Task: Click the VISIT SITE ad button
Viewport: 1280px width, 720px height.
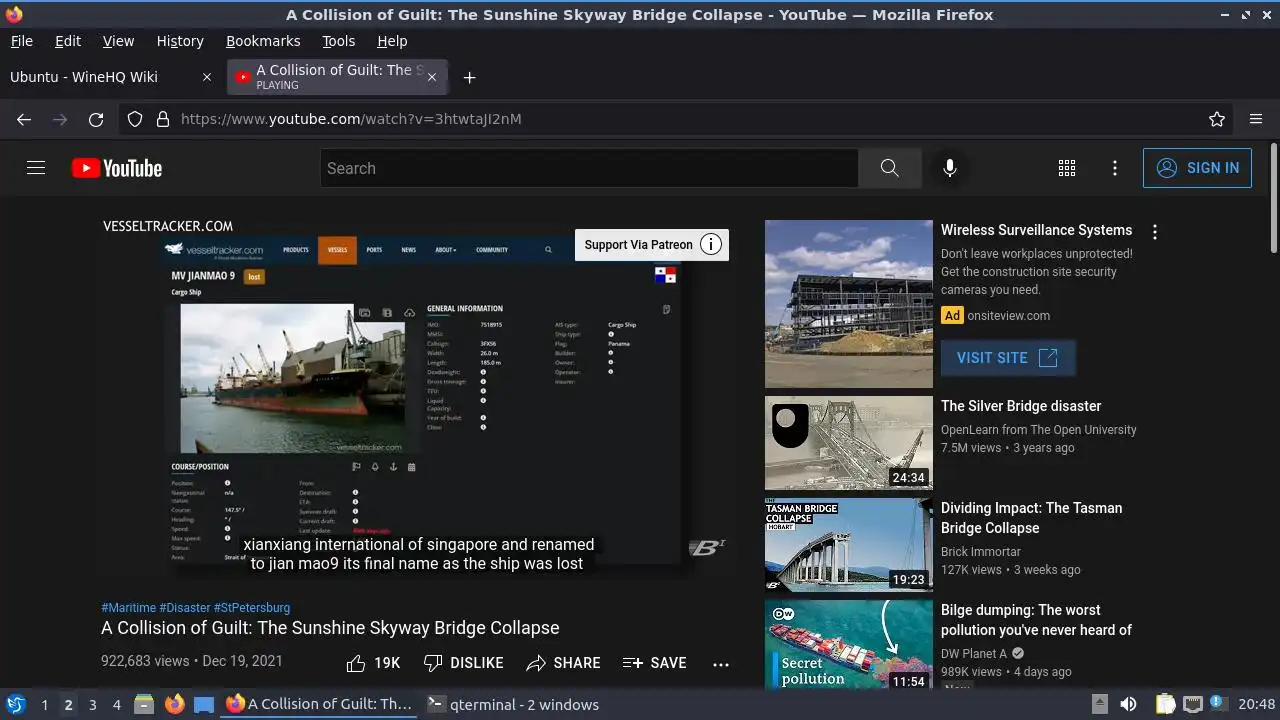Action: 1008,358
